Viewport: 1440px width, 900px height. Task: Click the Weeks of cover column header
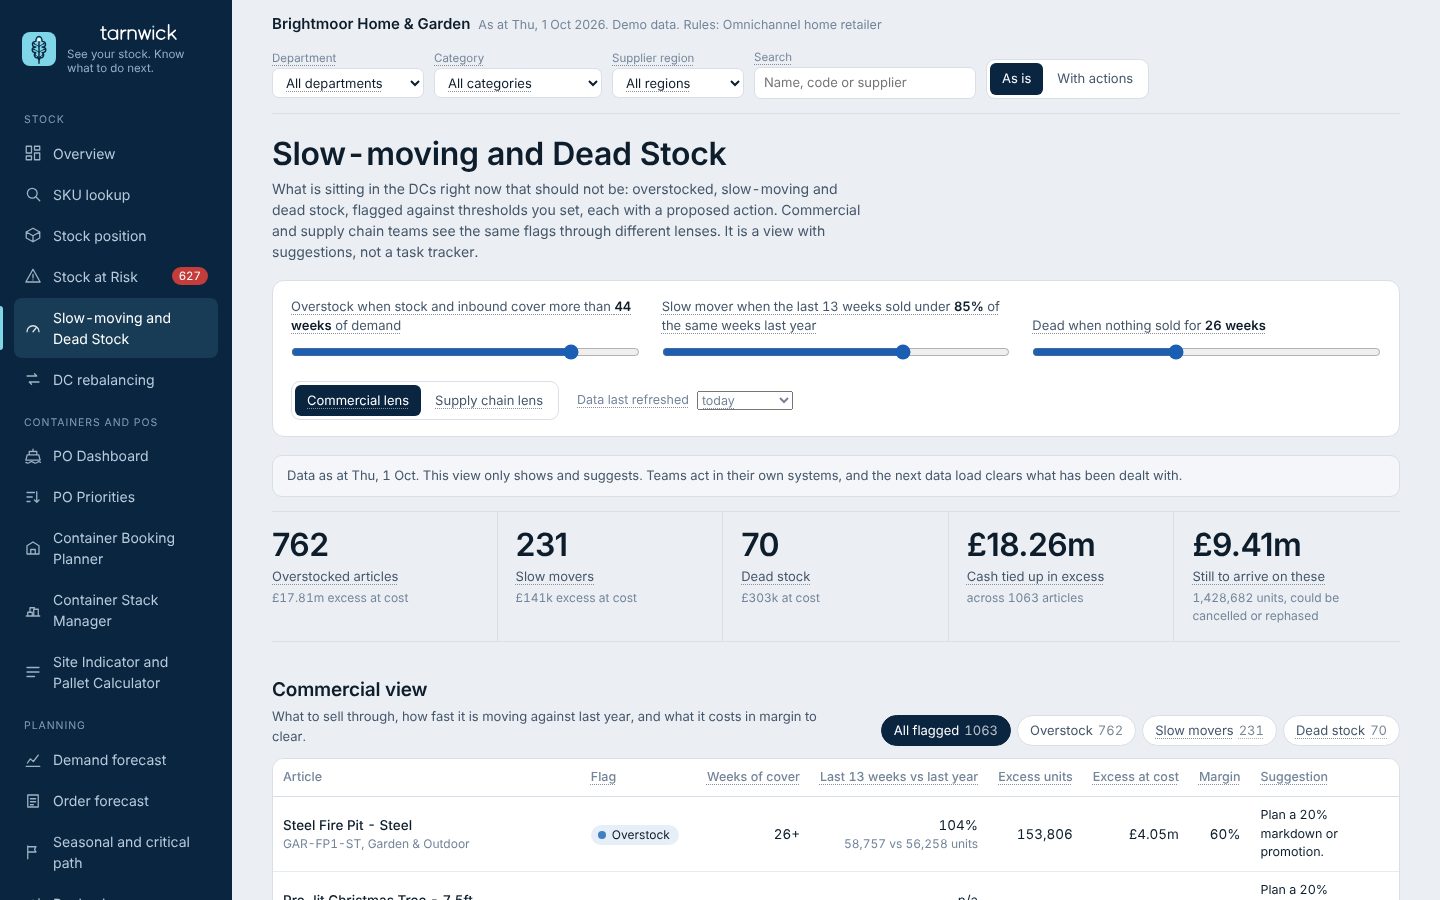753,777
